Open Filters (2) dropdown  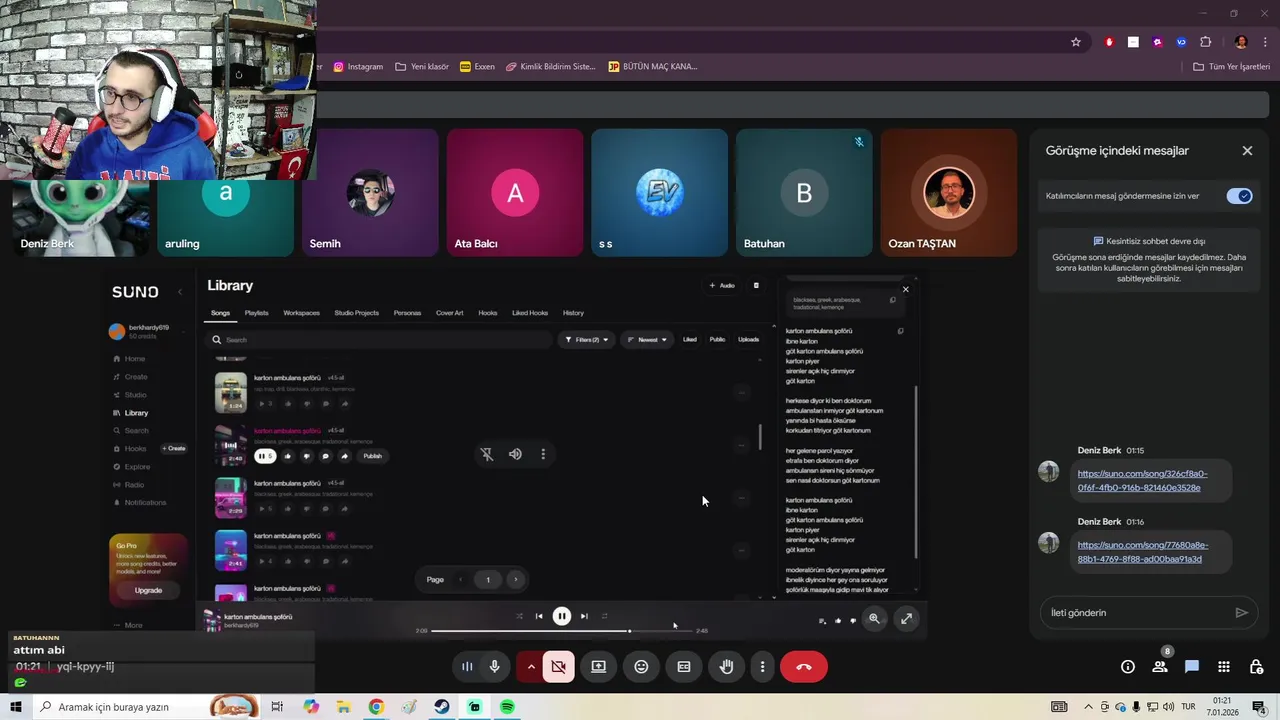pyautogui.click(x=587, y=340)
